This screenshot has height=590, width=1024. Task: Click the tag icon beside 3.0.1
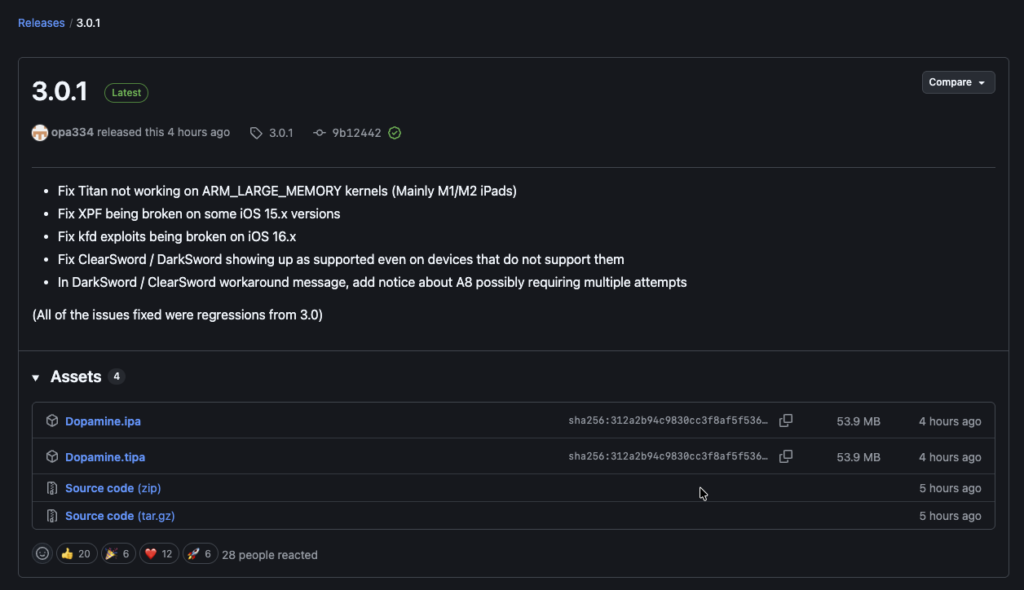(x=256, y=133)
